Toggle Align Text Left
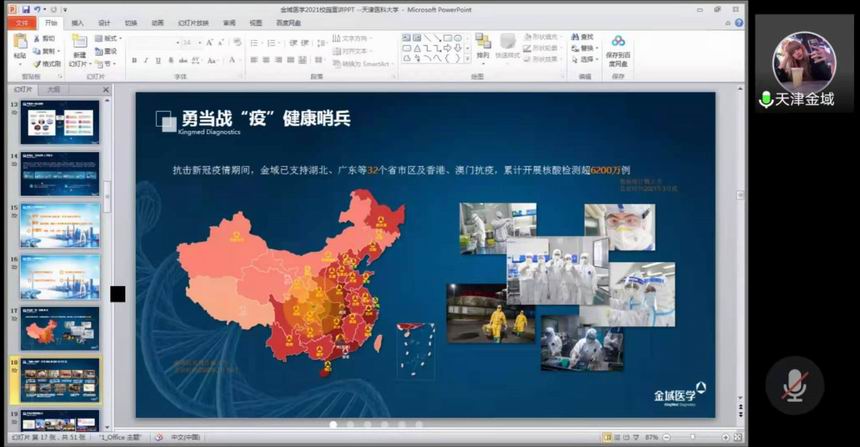Image resolution: width=860 pixels, height=447 pixels. pyautogui.click(x=254, y=60)
